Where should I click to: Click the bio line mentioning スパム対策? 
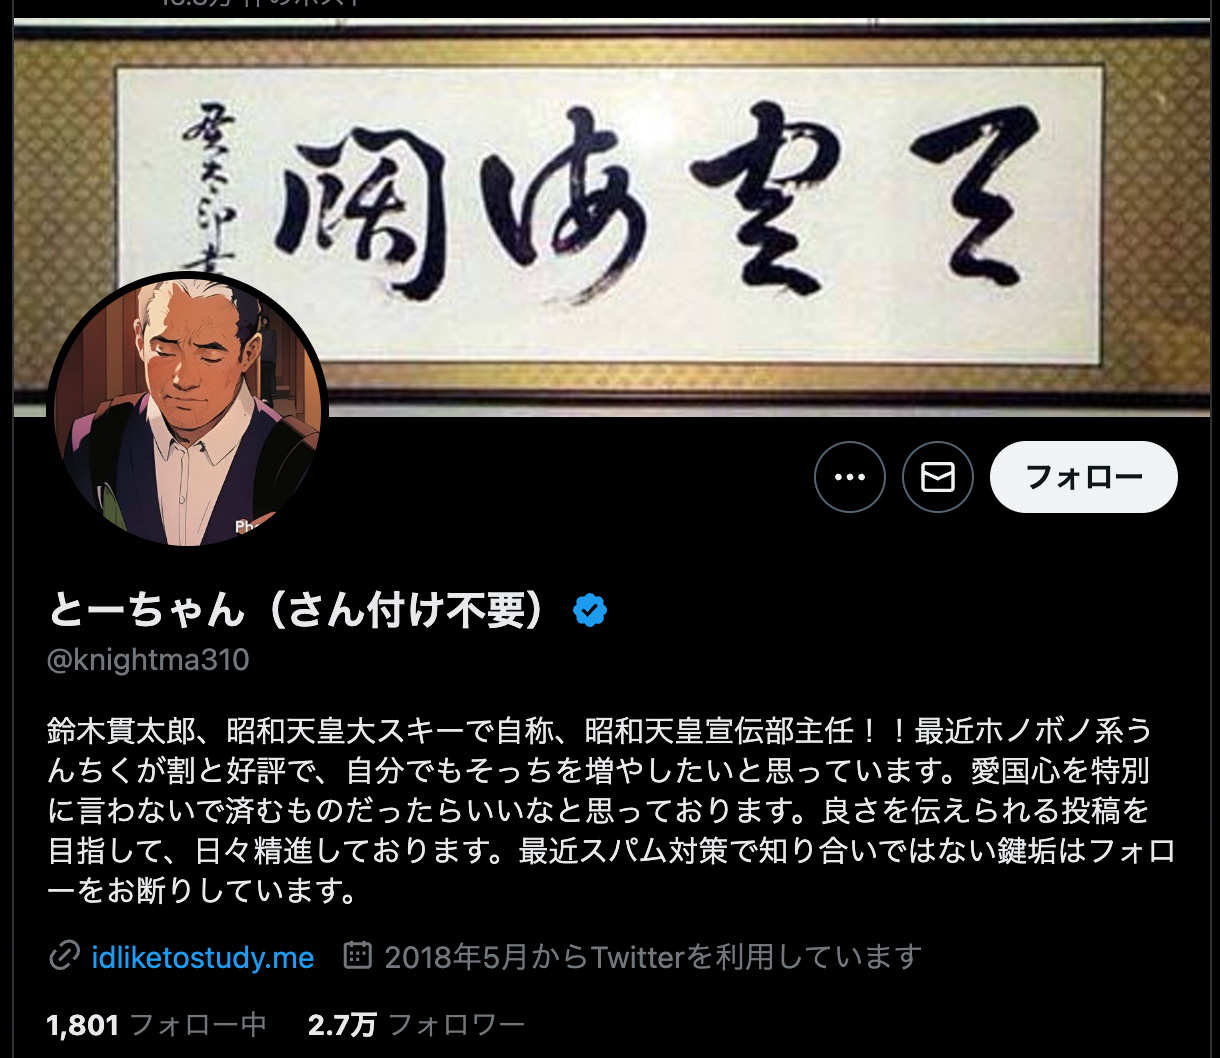tap(612, 851)
